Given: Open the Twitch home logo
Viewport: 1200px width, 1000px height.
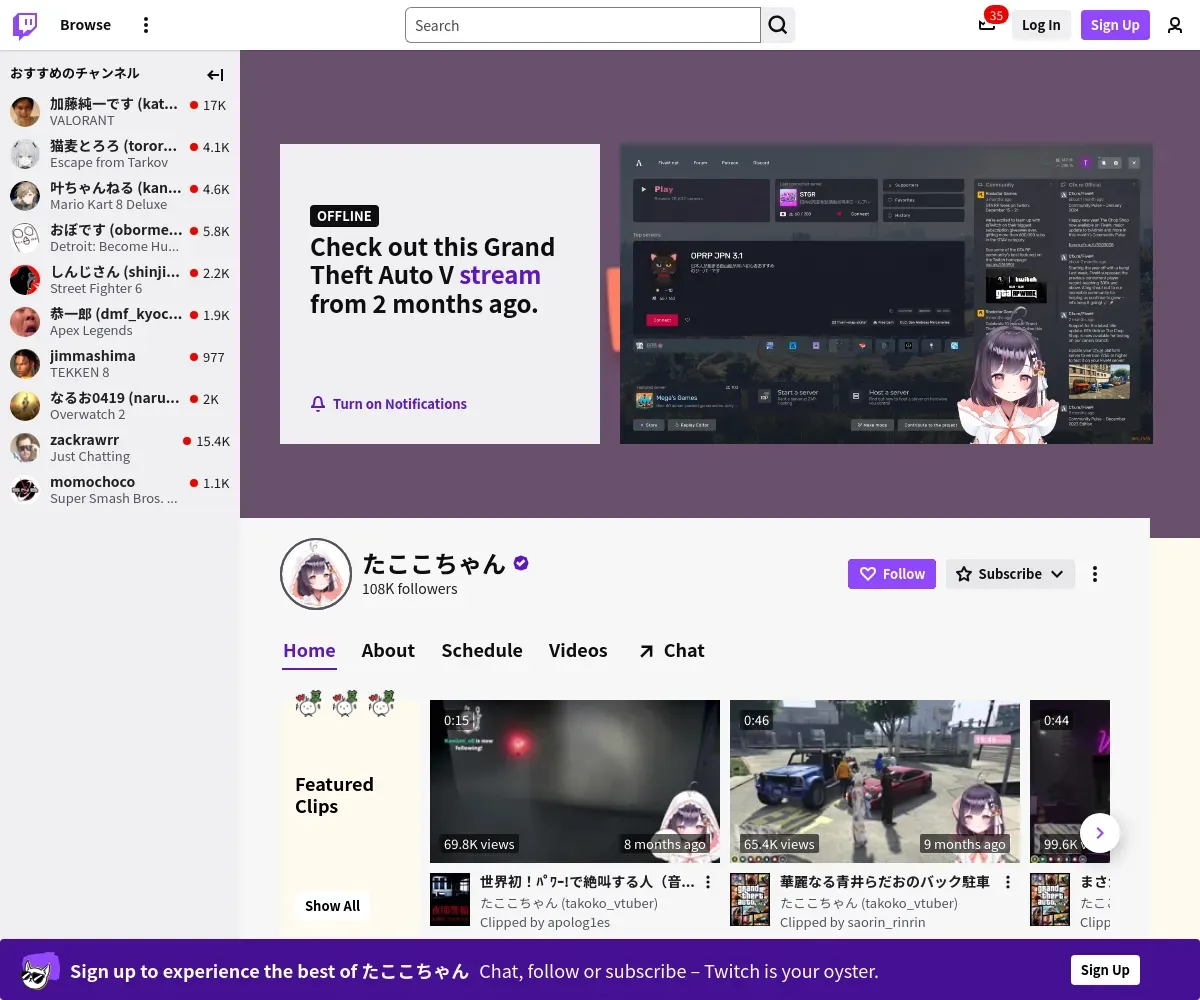Looking at the screenshot, I should pyautogui.click(x=25, y=25).
